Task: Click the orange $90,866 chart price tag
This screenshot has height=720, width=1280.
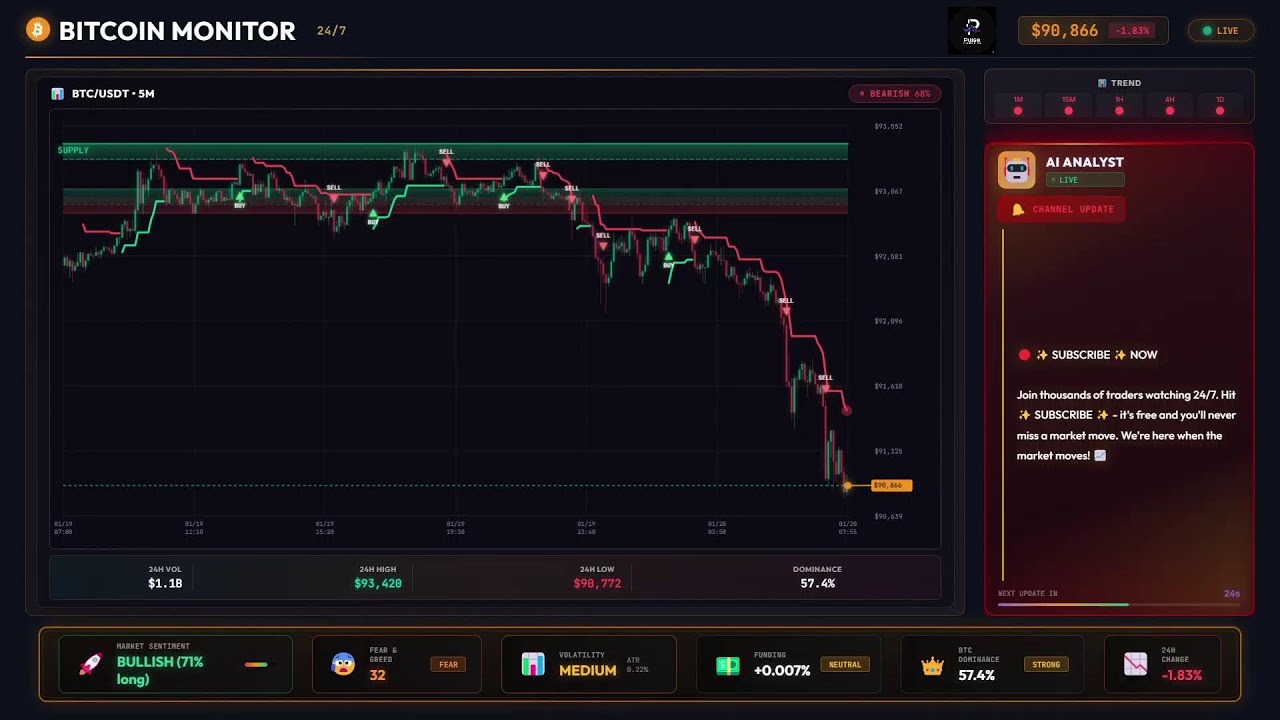Action: point(891,486)
